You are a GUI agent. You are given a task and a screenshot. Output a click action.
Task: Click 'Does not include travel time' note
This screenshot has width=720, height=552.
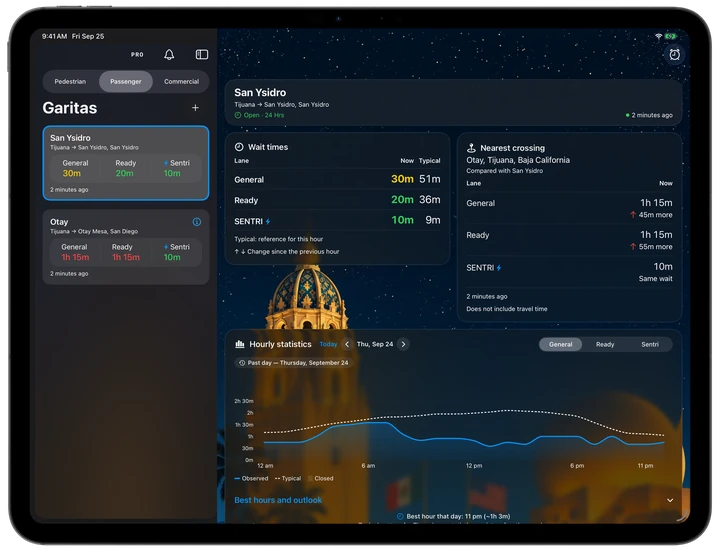506,309
